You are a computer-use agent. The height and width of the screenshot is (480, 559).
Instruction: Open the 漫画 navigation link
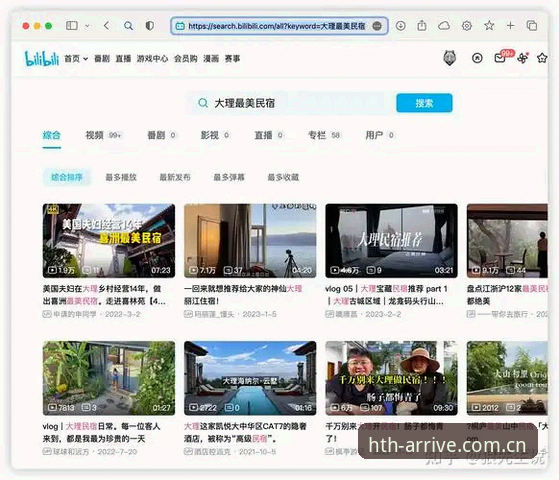pos(211,58)
